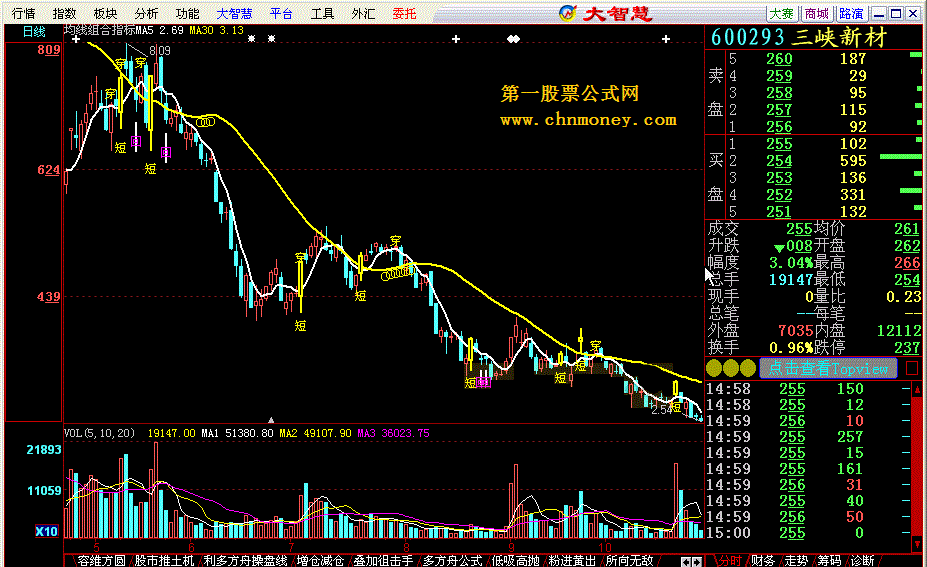Click the www.chnmoney.com link text
927x567 pixels.
[x=588, y=119]
